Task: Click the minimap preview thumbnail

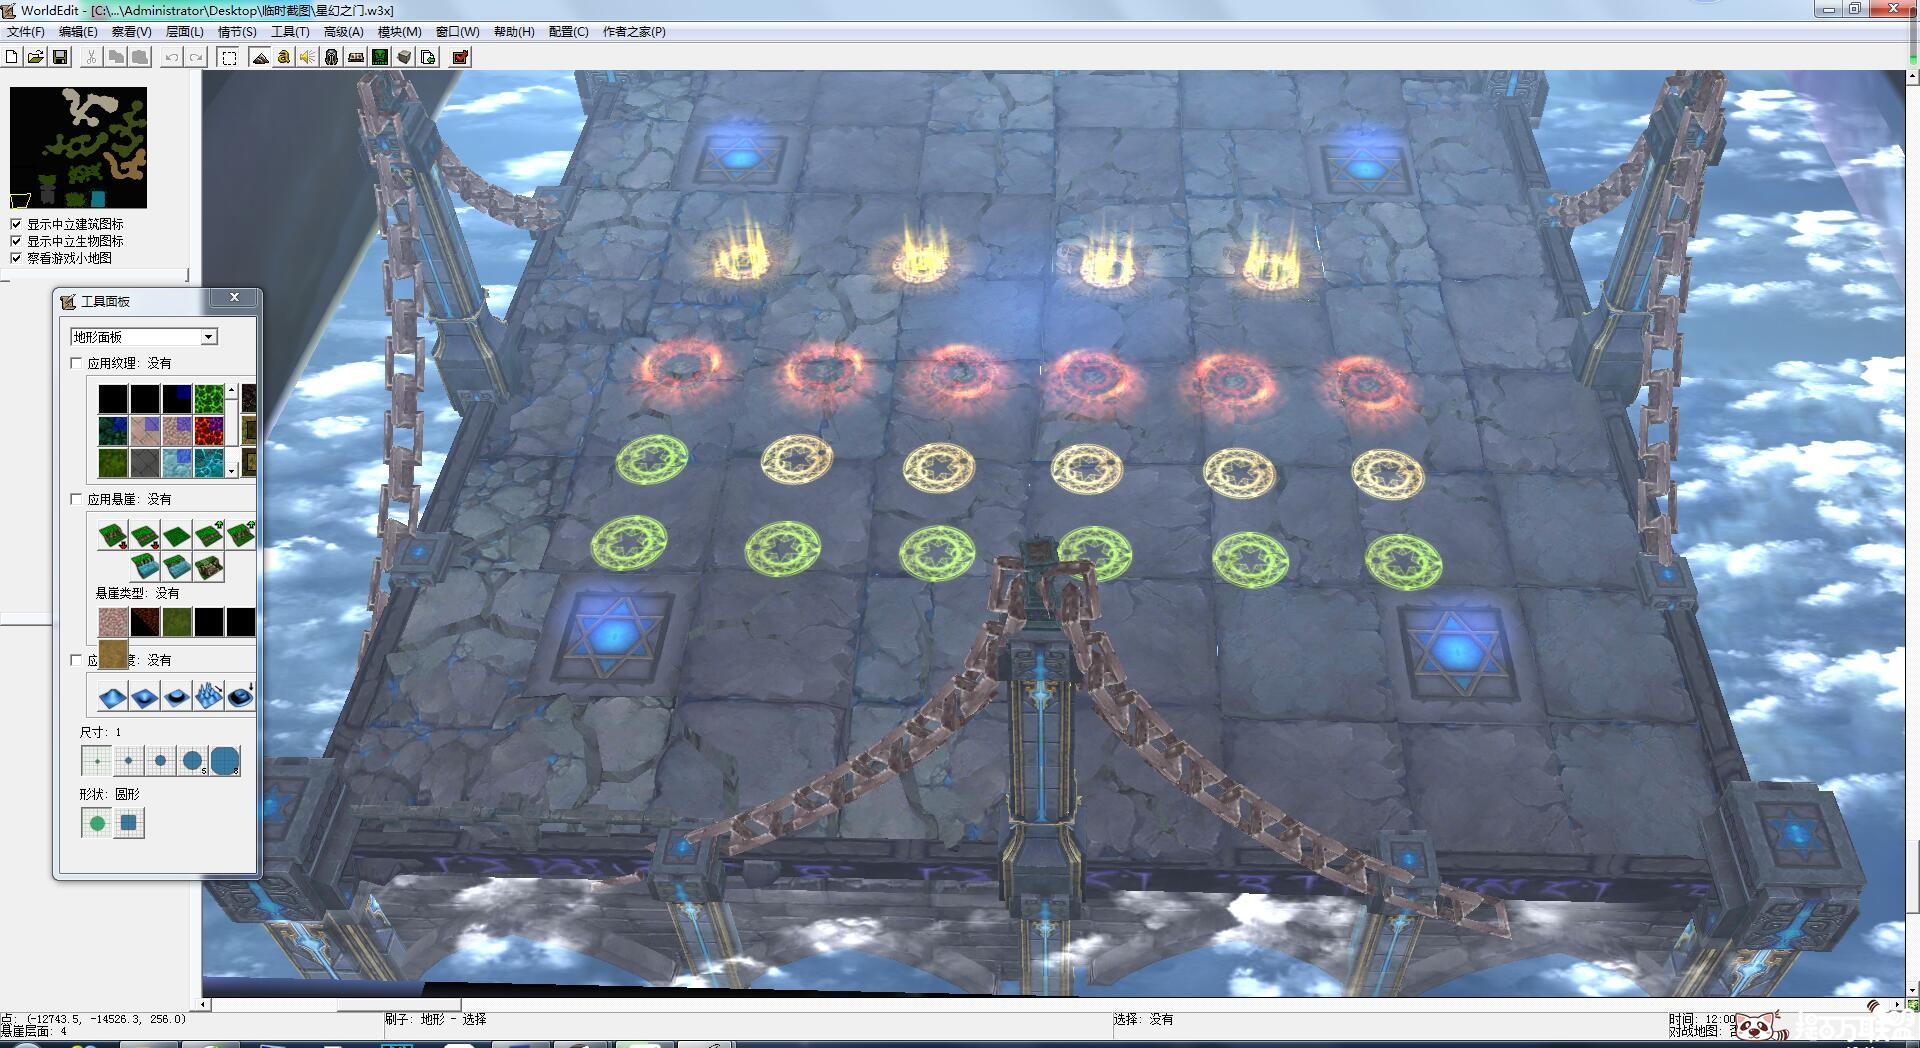Action: point(78,147)
